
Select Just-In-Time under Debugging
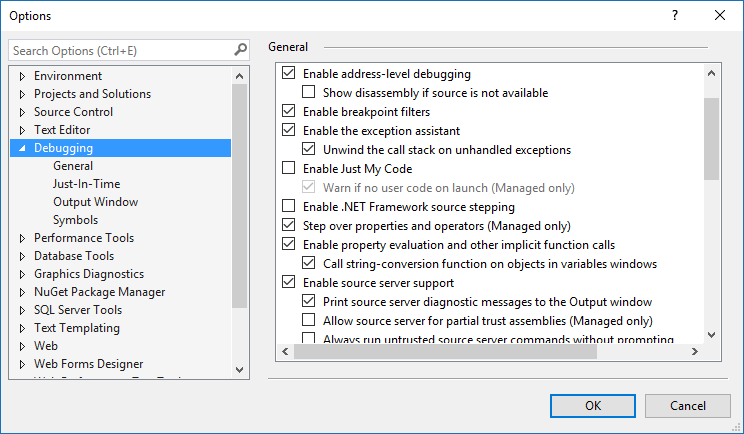pos(86,184)
